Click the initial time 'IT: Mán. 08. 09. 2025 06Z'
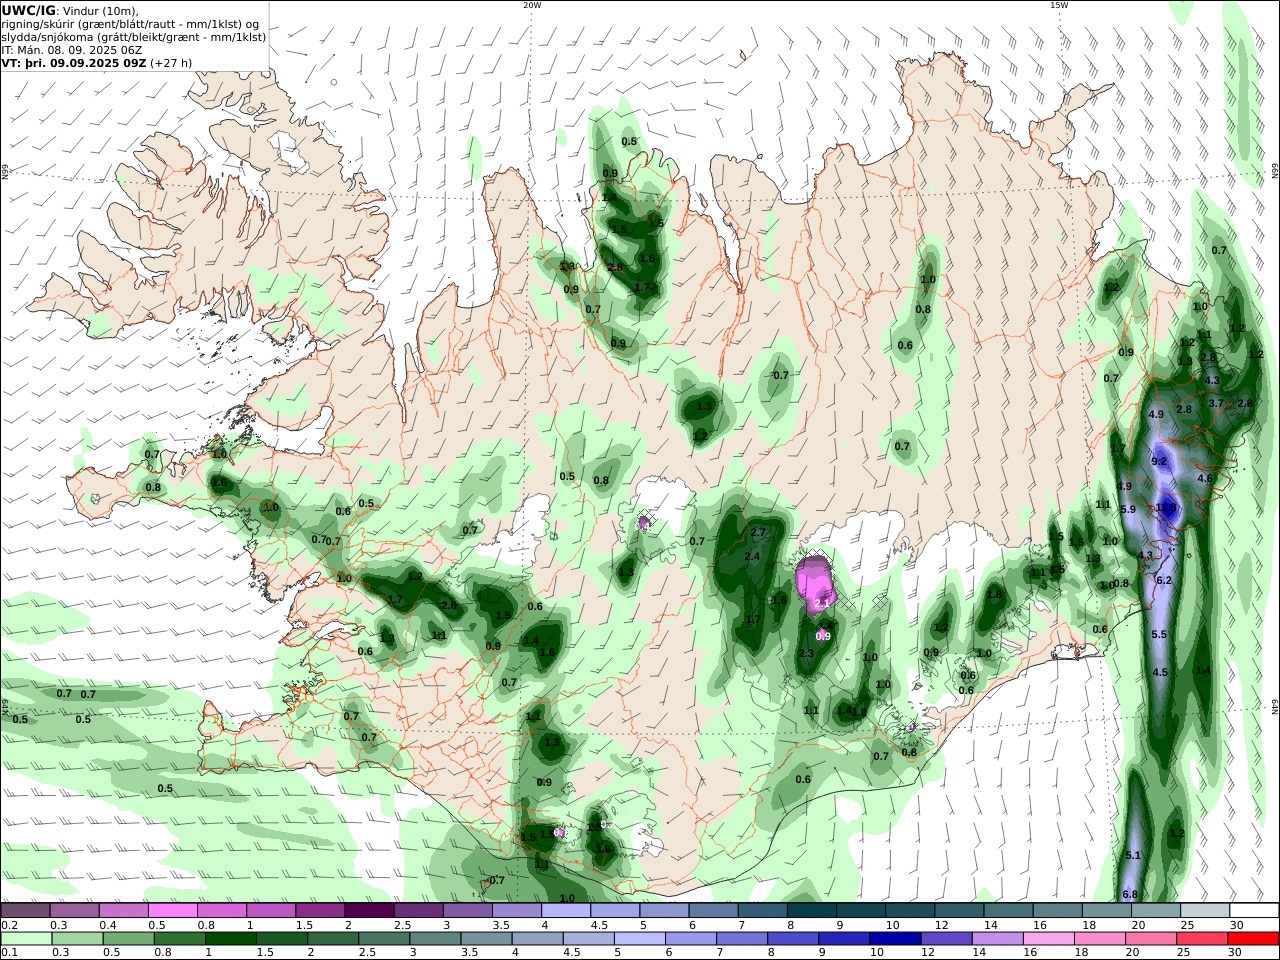Screen dimensions: 1280x960 (x=72, y=49)
